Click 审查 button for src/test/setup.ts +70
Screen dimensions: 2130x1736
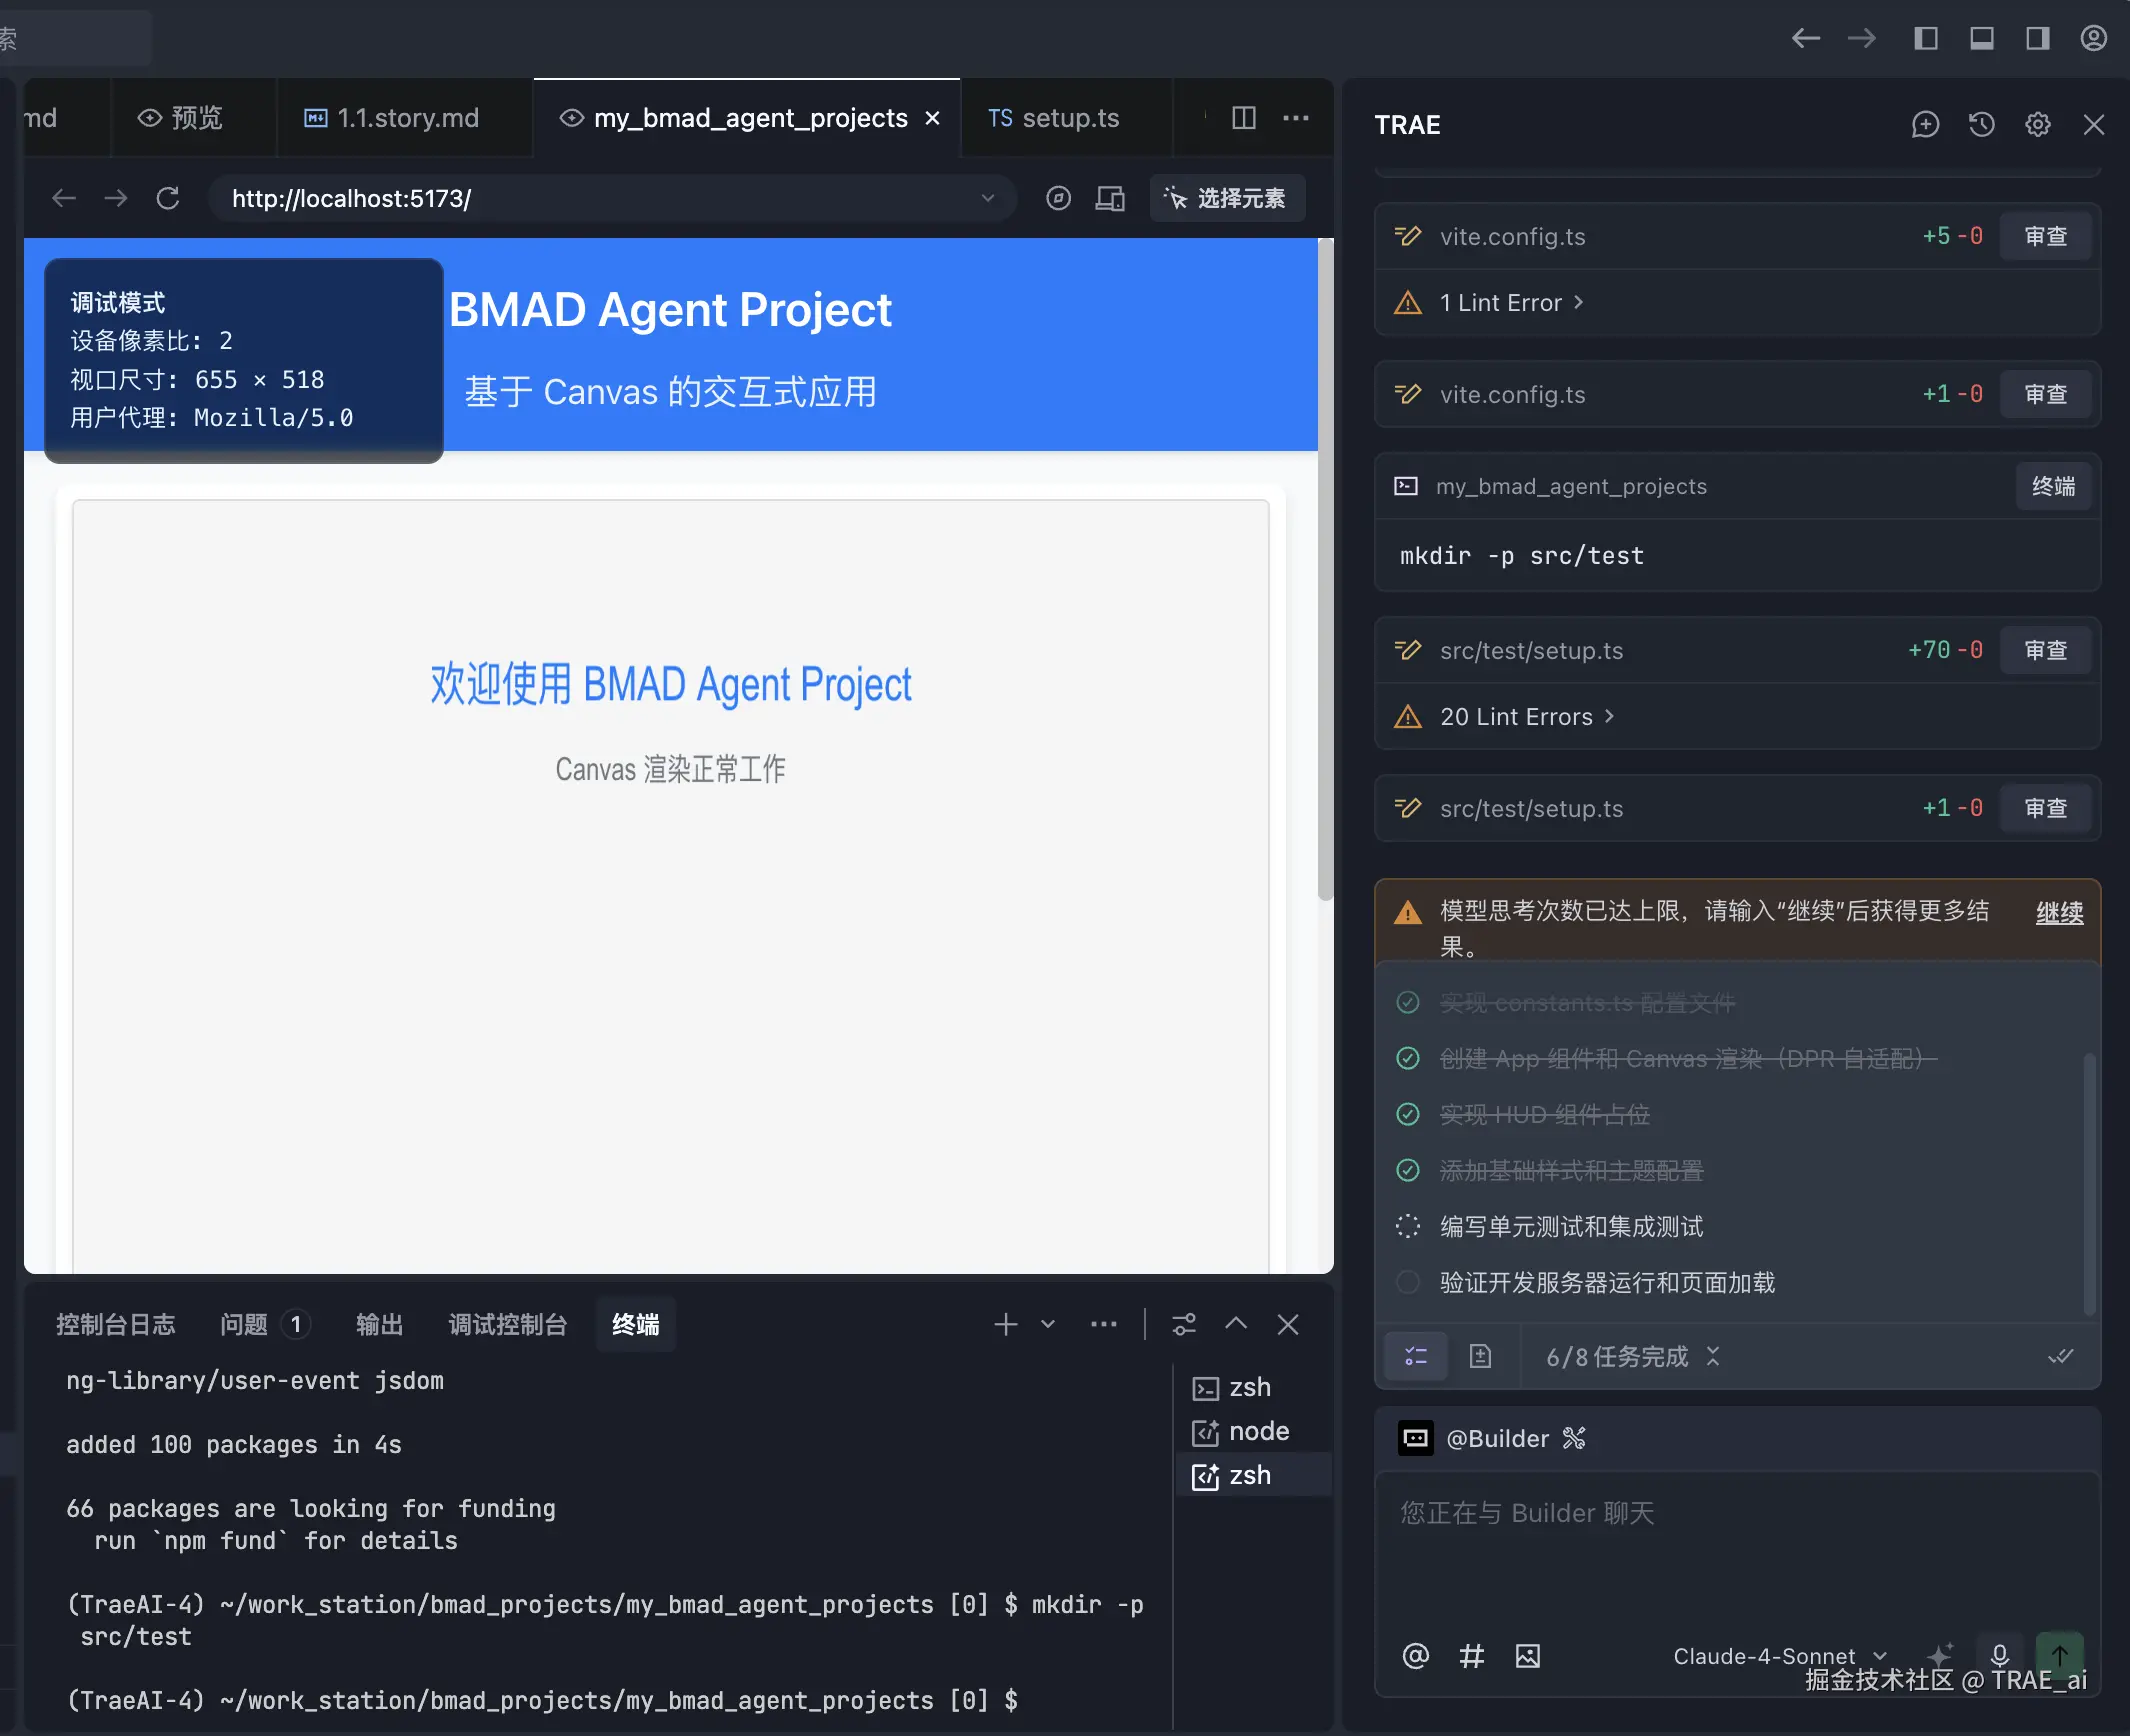2045,650
